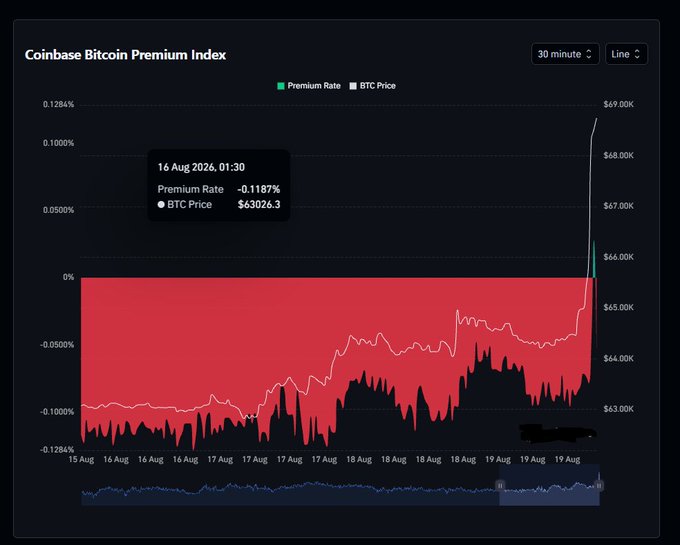680x545 pixels.
Task: Click the $65.00K price axis label
Action: click(618, 307)
